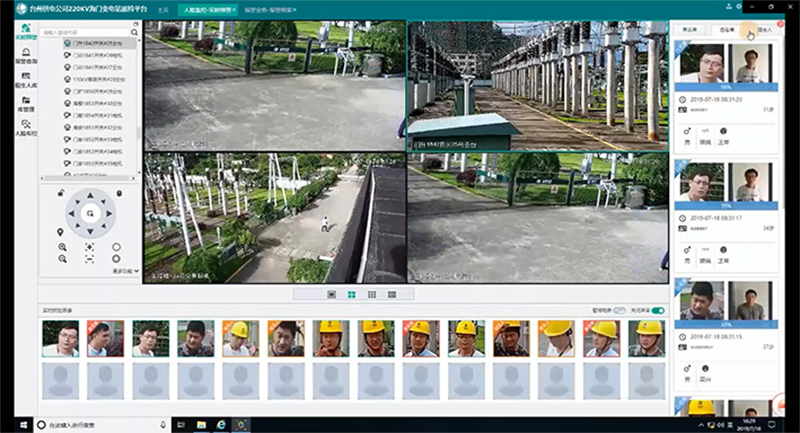Open Internet Explorer from the taskbar

(221, 424)
